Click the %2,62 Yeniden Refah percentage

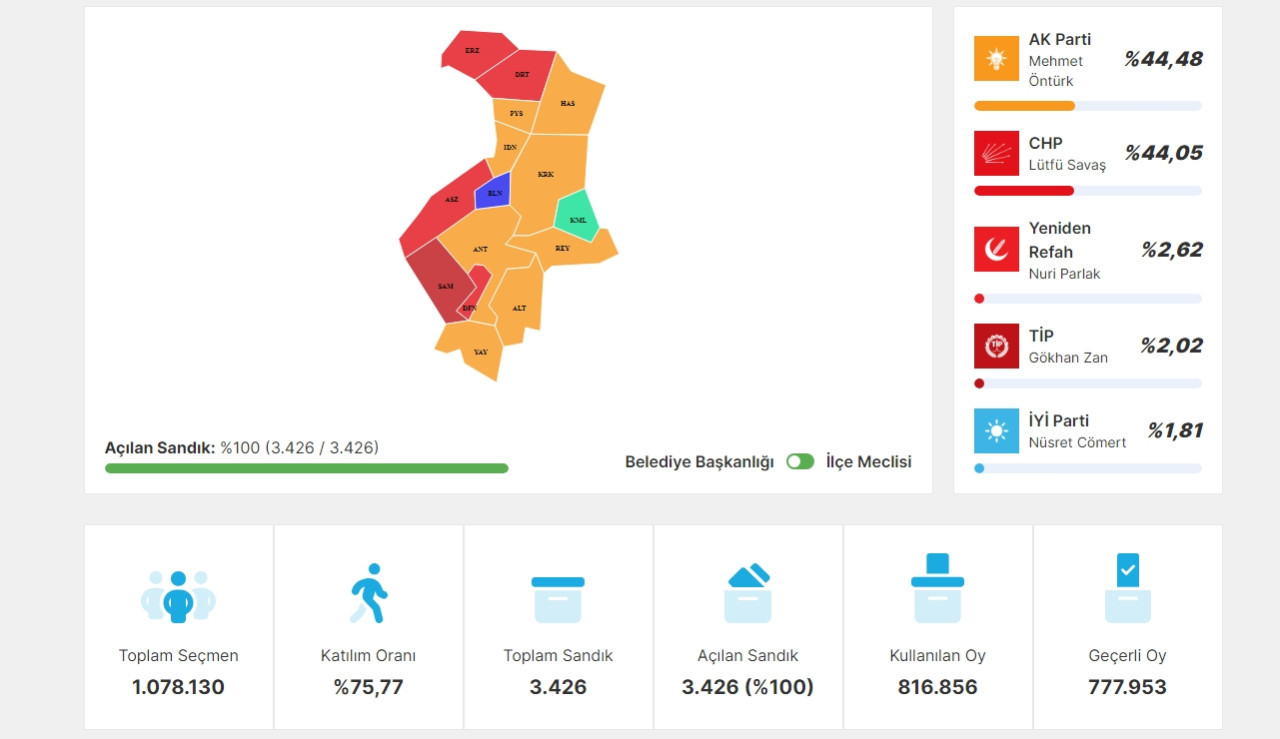[1172, 250]
